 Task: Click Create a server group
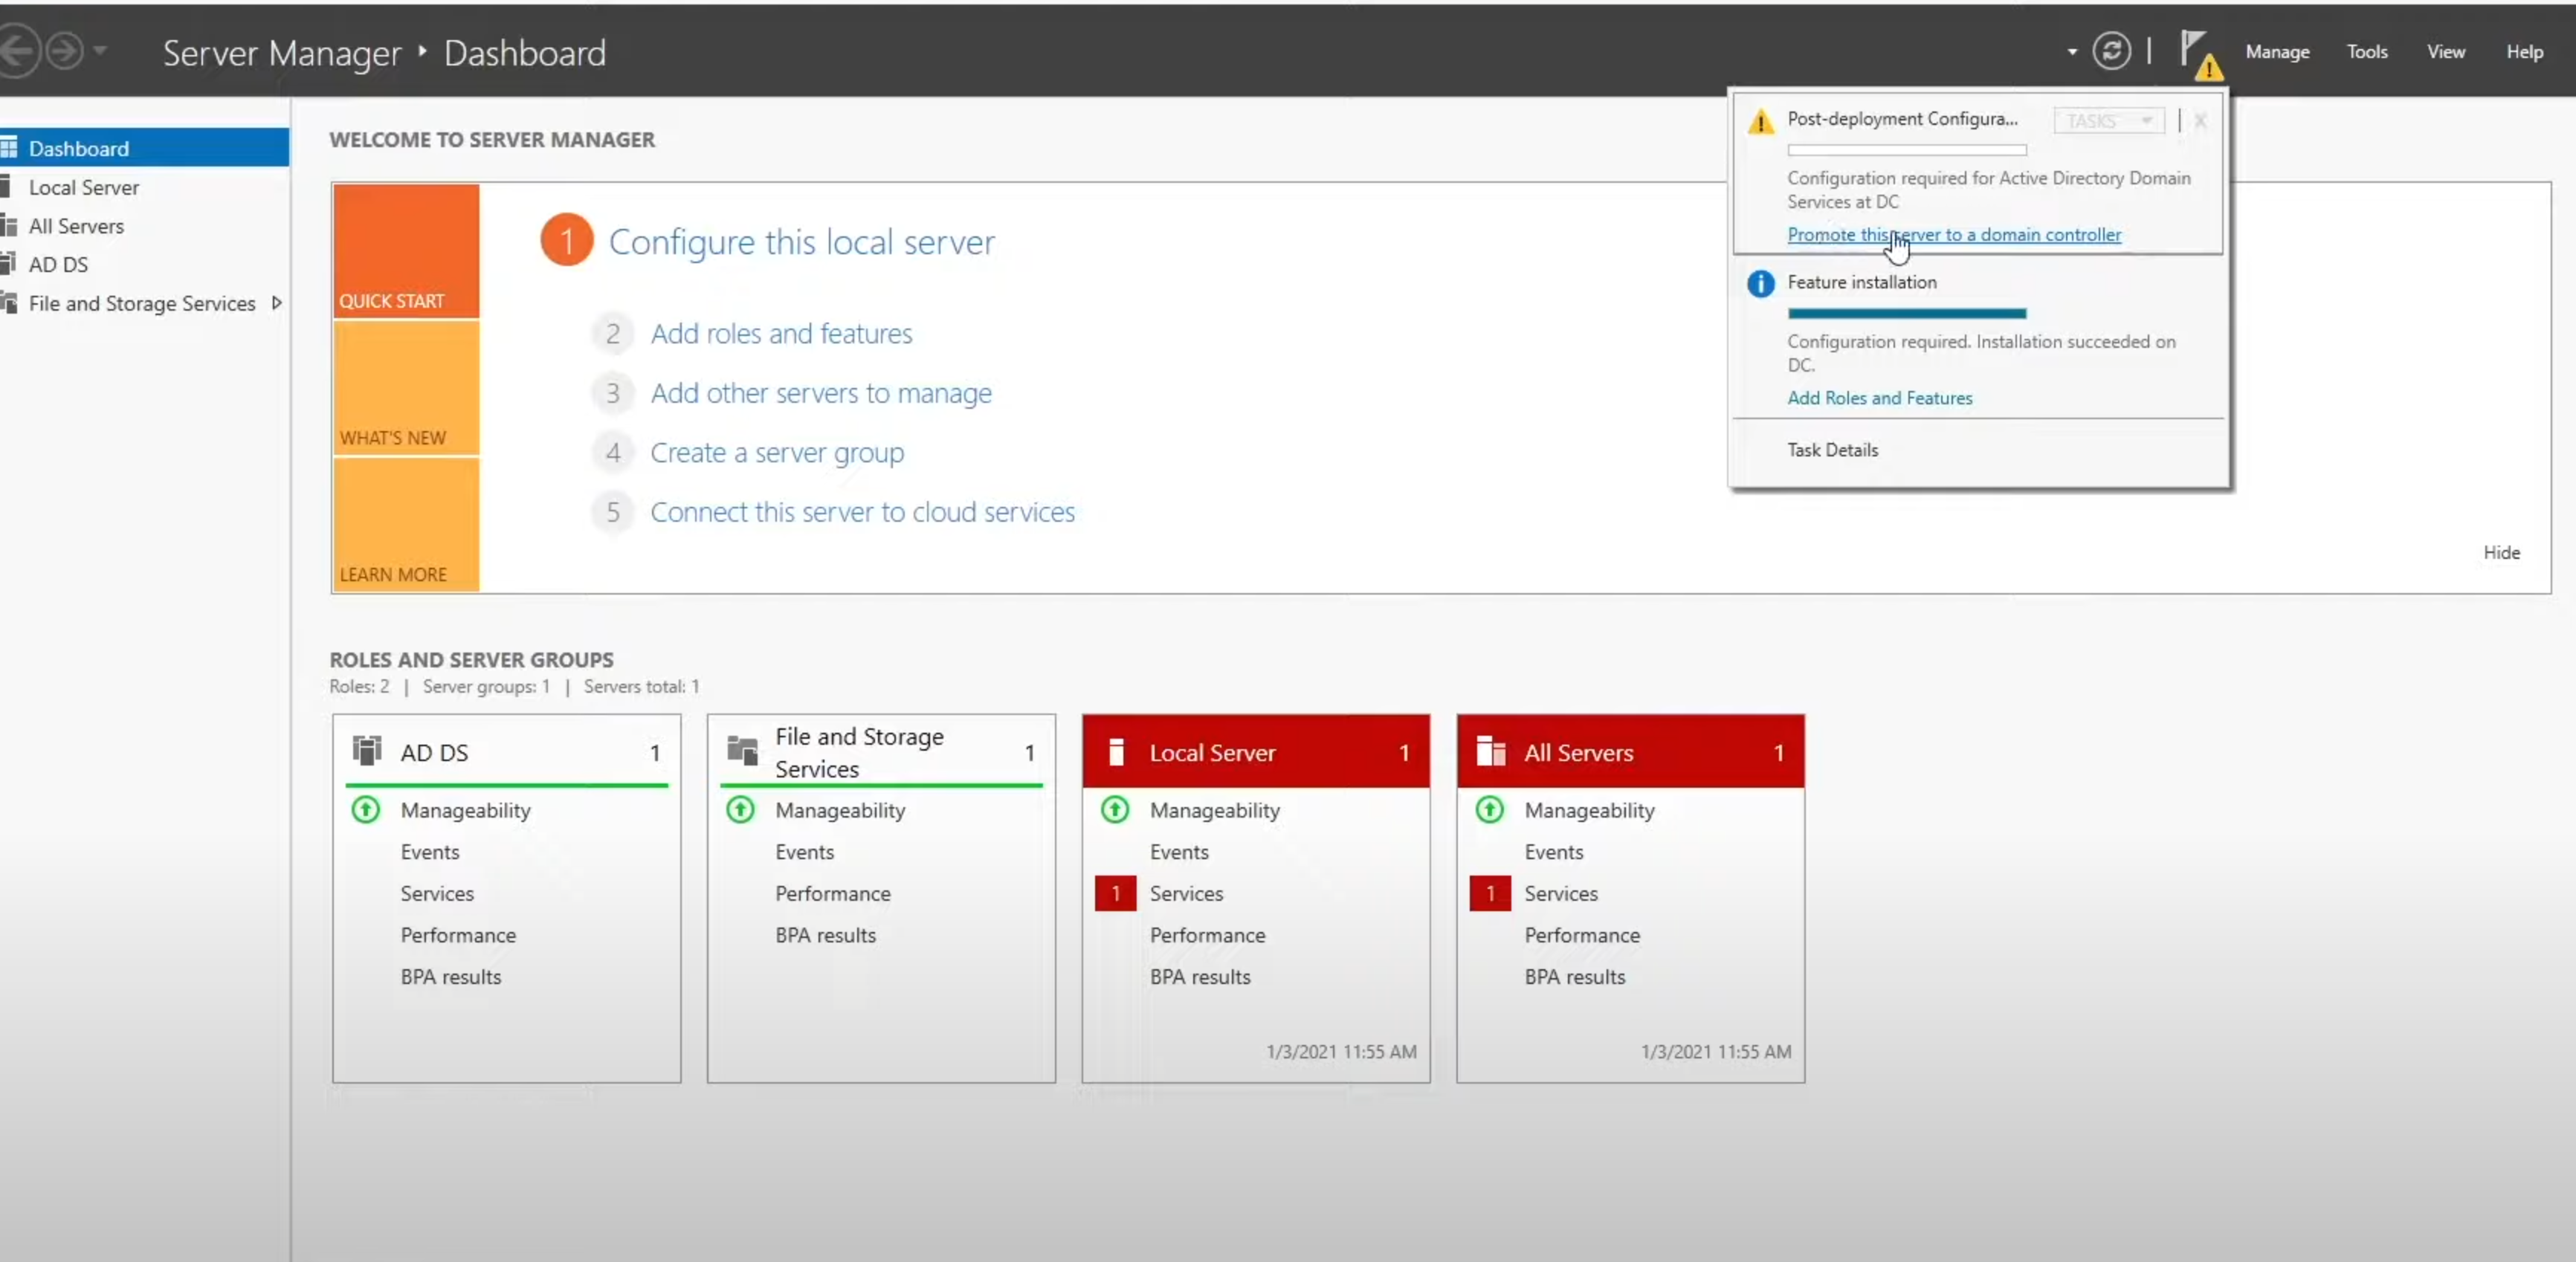(777, 453)
